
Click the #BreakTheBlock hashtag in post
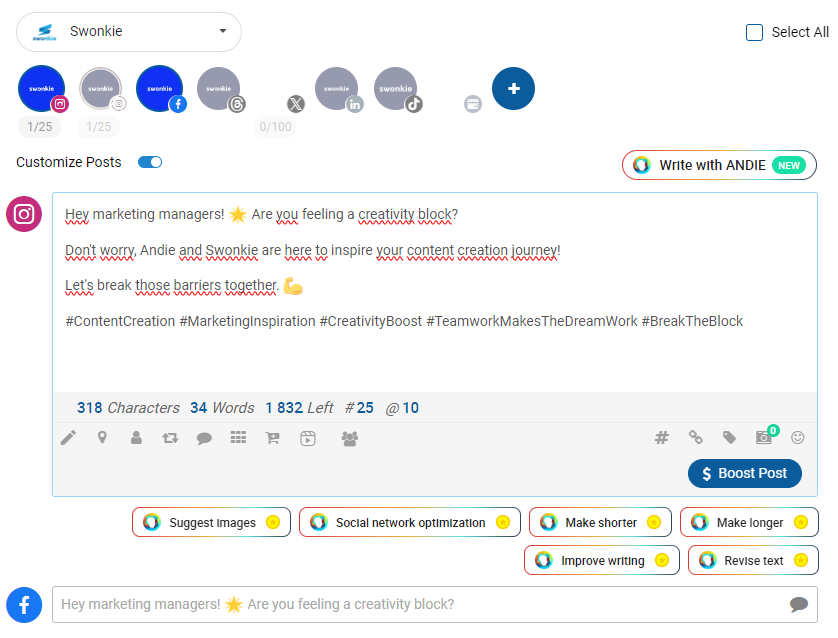pyautogui.click(x=692, y=321)
